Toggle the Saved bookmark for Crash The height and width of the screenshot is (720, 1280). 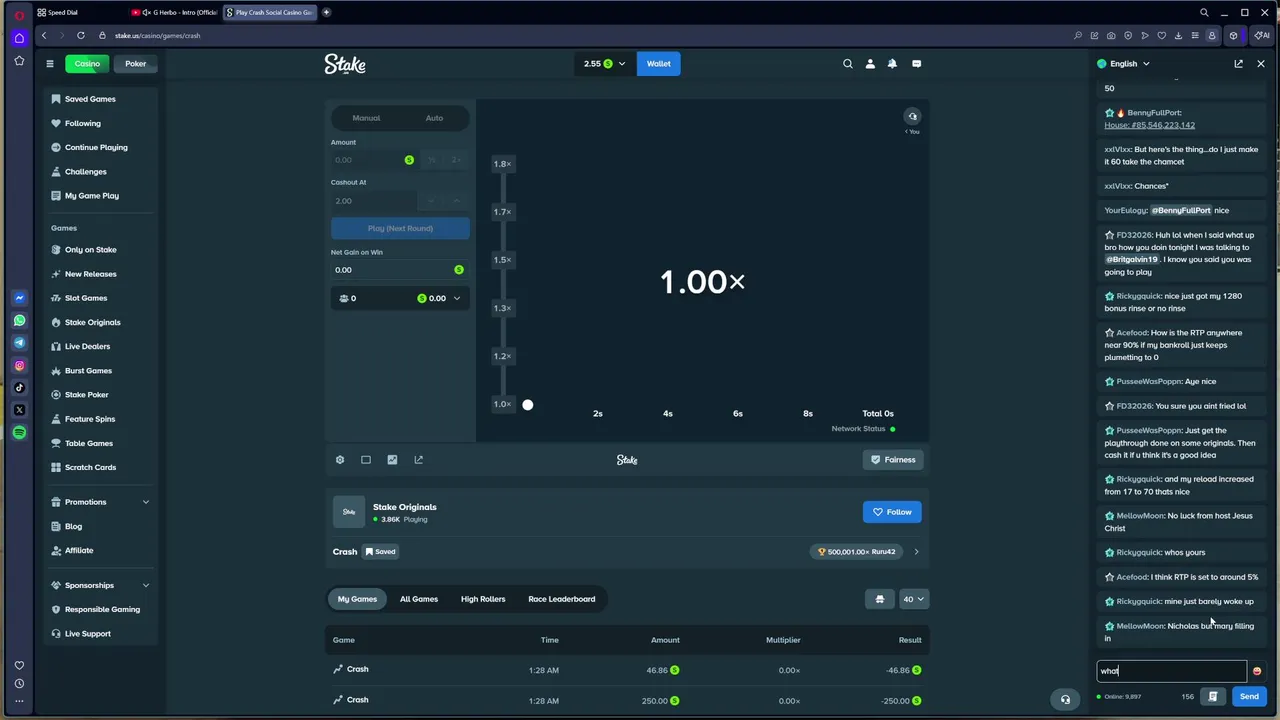tap(380, 552)
